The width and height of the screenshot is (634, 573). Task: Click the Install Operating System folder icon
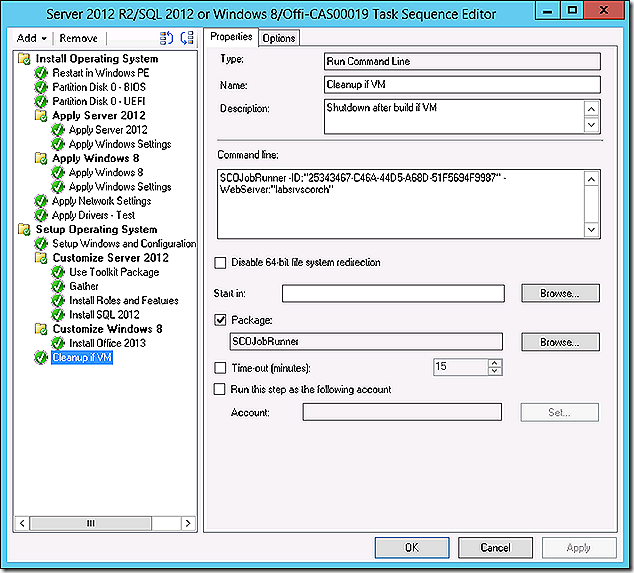(x=24, y=59)
